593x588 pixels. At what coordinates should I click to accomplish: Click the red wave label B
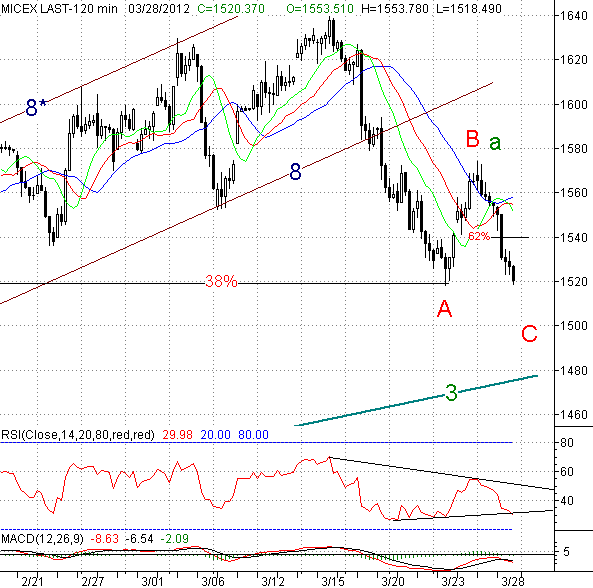click(473, 139)
